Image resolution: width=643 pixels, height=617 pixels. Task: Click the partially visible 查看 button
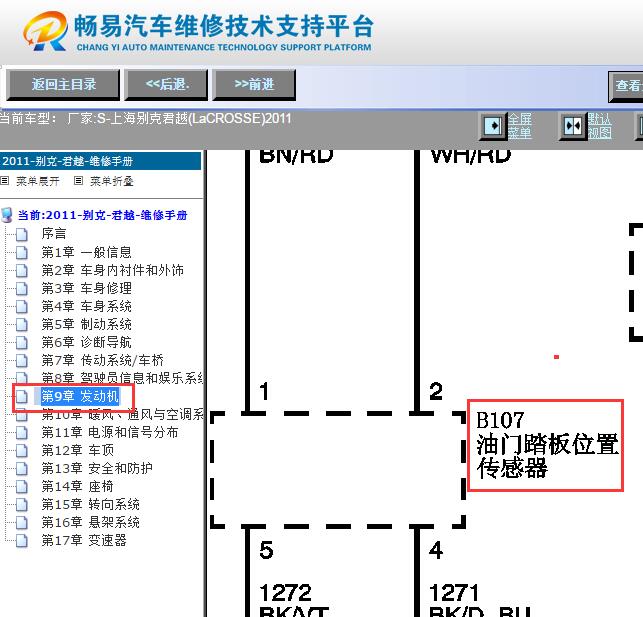point(626,86)
